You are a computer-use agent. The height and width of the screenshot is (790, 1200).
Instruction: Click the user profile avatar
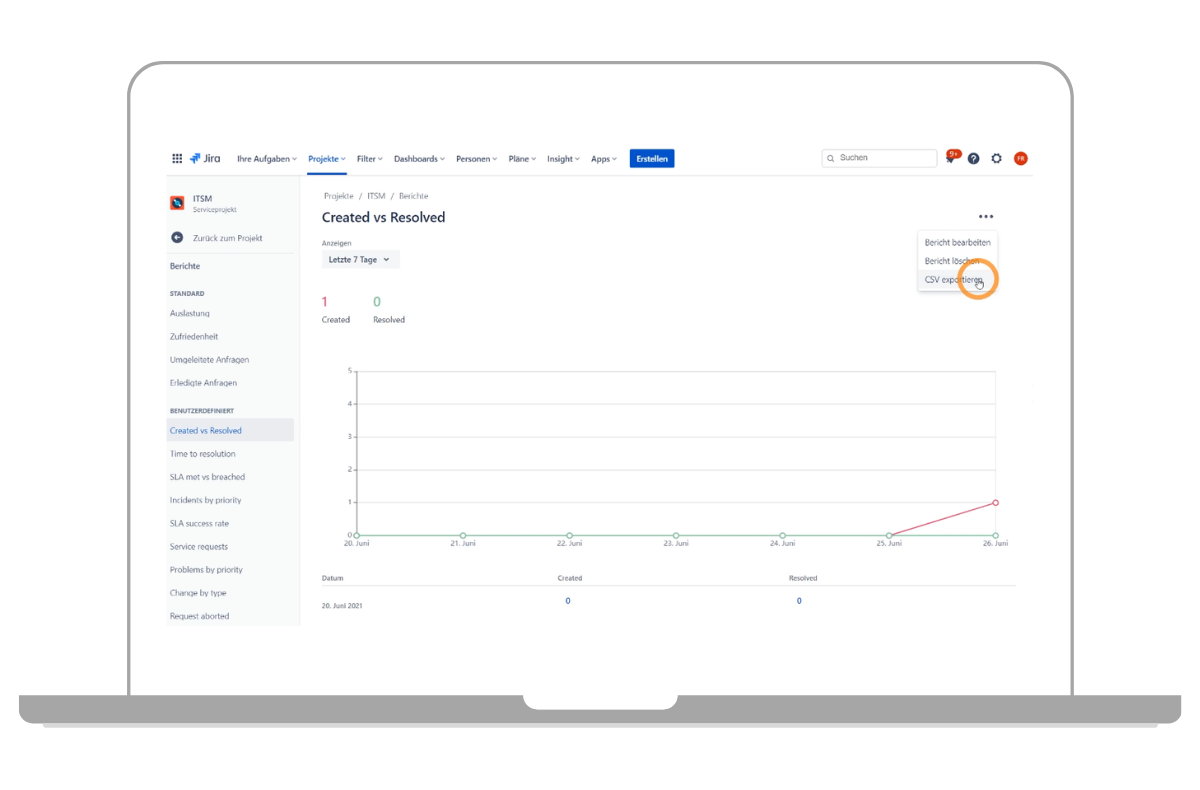pos(1020,158)
